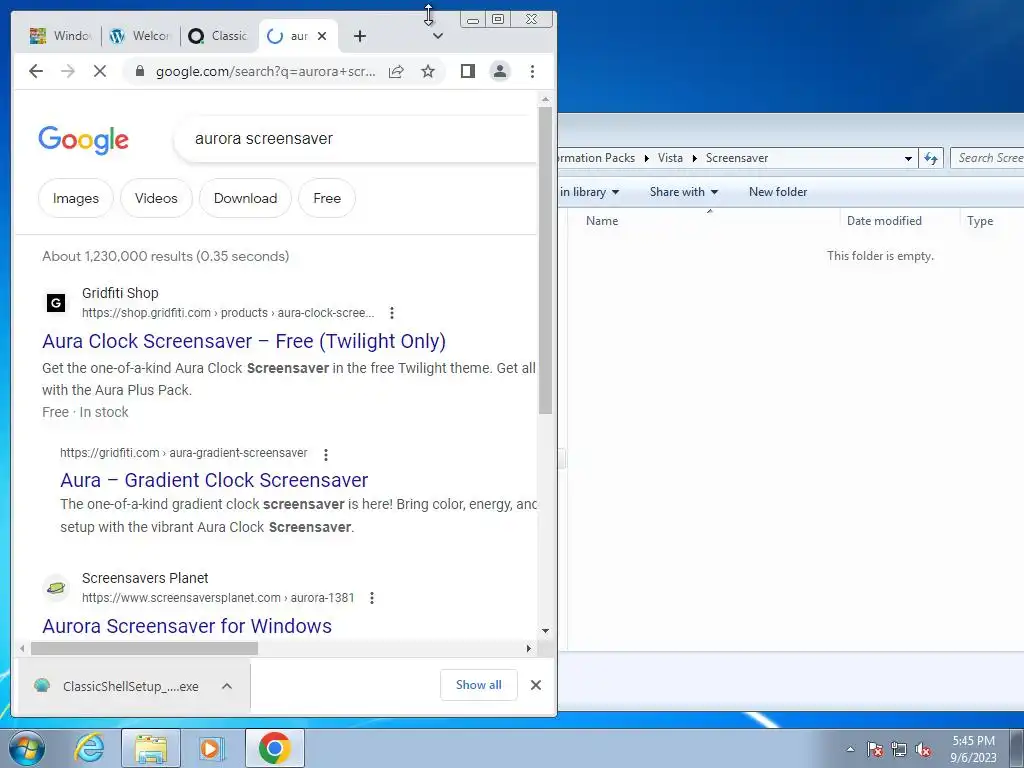Open Chrome side panel
Viewport: 1024px width, 768px height.
[x=468, y=71]
